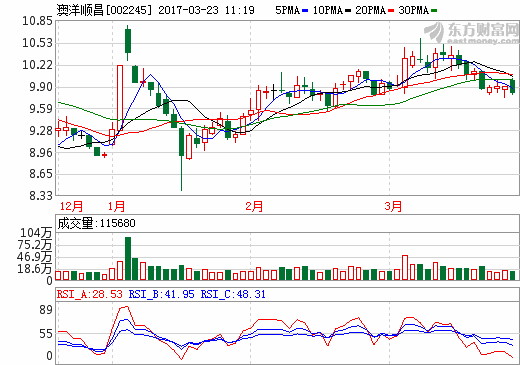Click the 18.6万 volume axis label
The height and width of the screenshot is (365, 520).
[x=35, y=269]
